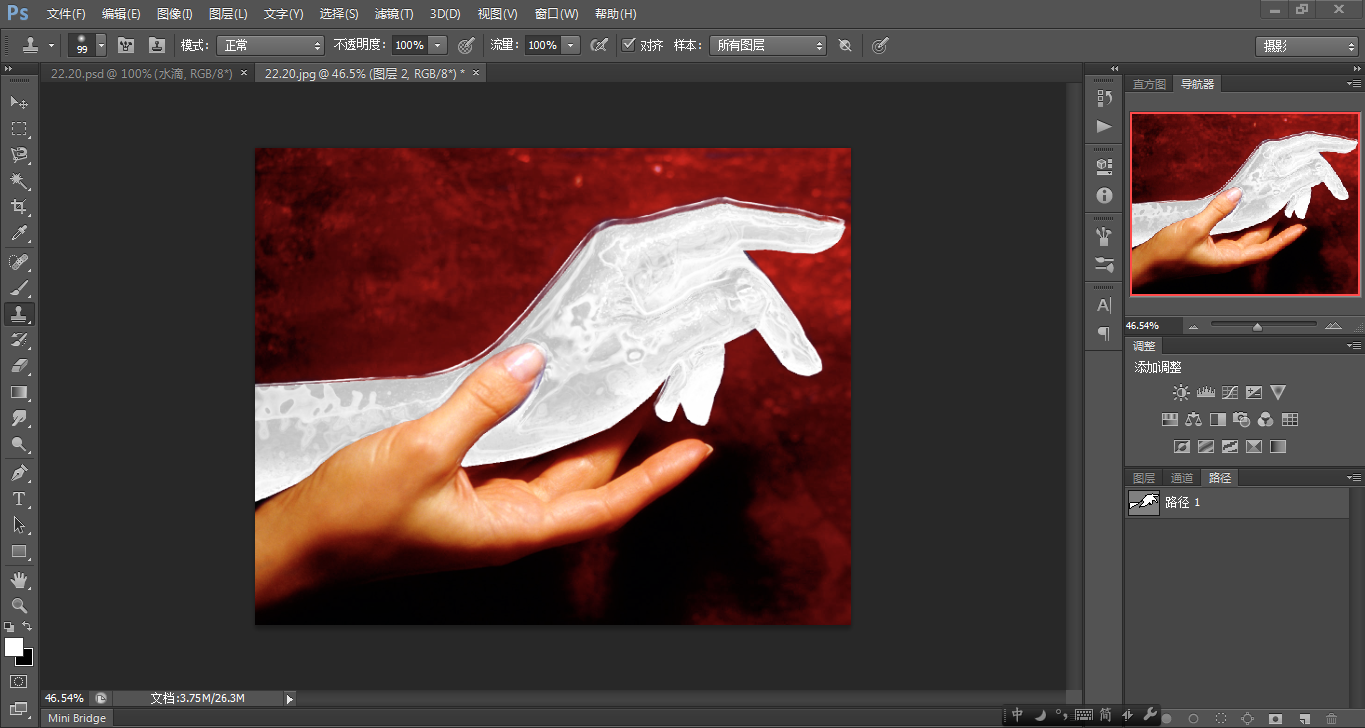Open the 样本 sample layers dropdown
The height and width of the screenshot is (728, 1365).
(767, 45)
